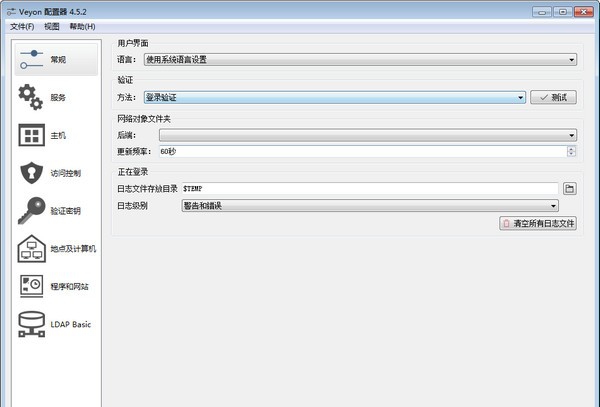Click the Veyon configurator title bar icon
The width and height of the screenshot is (600, 407).
(11, 12)
